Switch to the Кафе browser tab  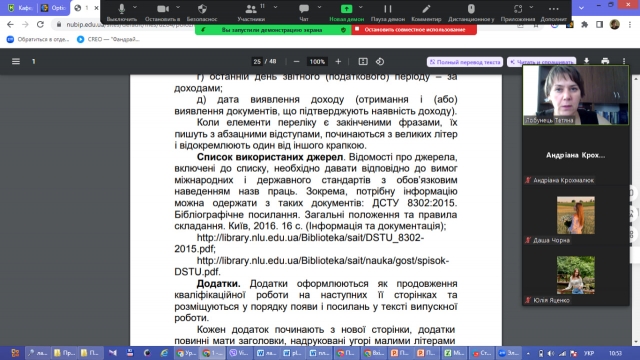pyautogui.click(x=20, y=8)
